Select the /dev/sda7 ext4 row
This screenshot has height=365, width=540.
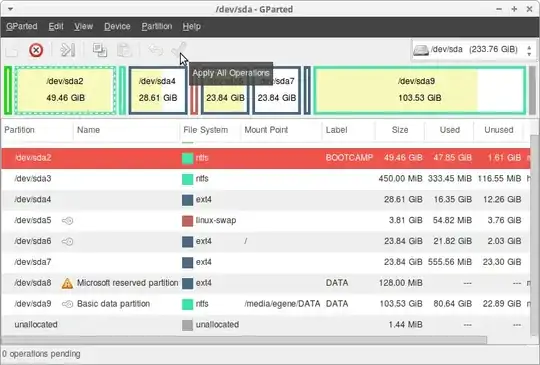(x=266, y=262)
